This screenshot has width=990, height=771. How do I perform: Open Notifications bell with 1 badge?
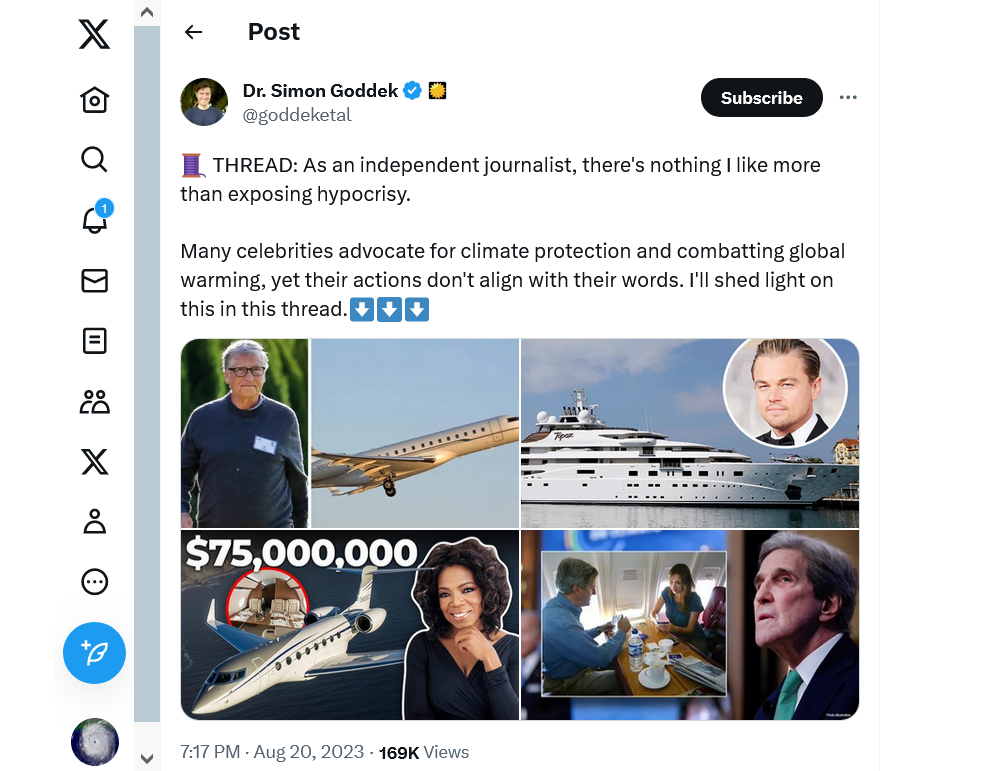click(96, 217)
